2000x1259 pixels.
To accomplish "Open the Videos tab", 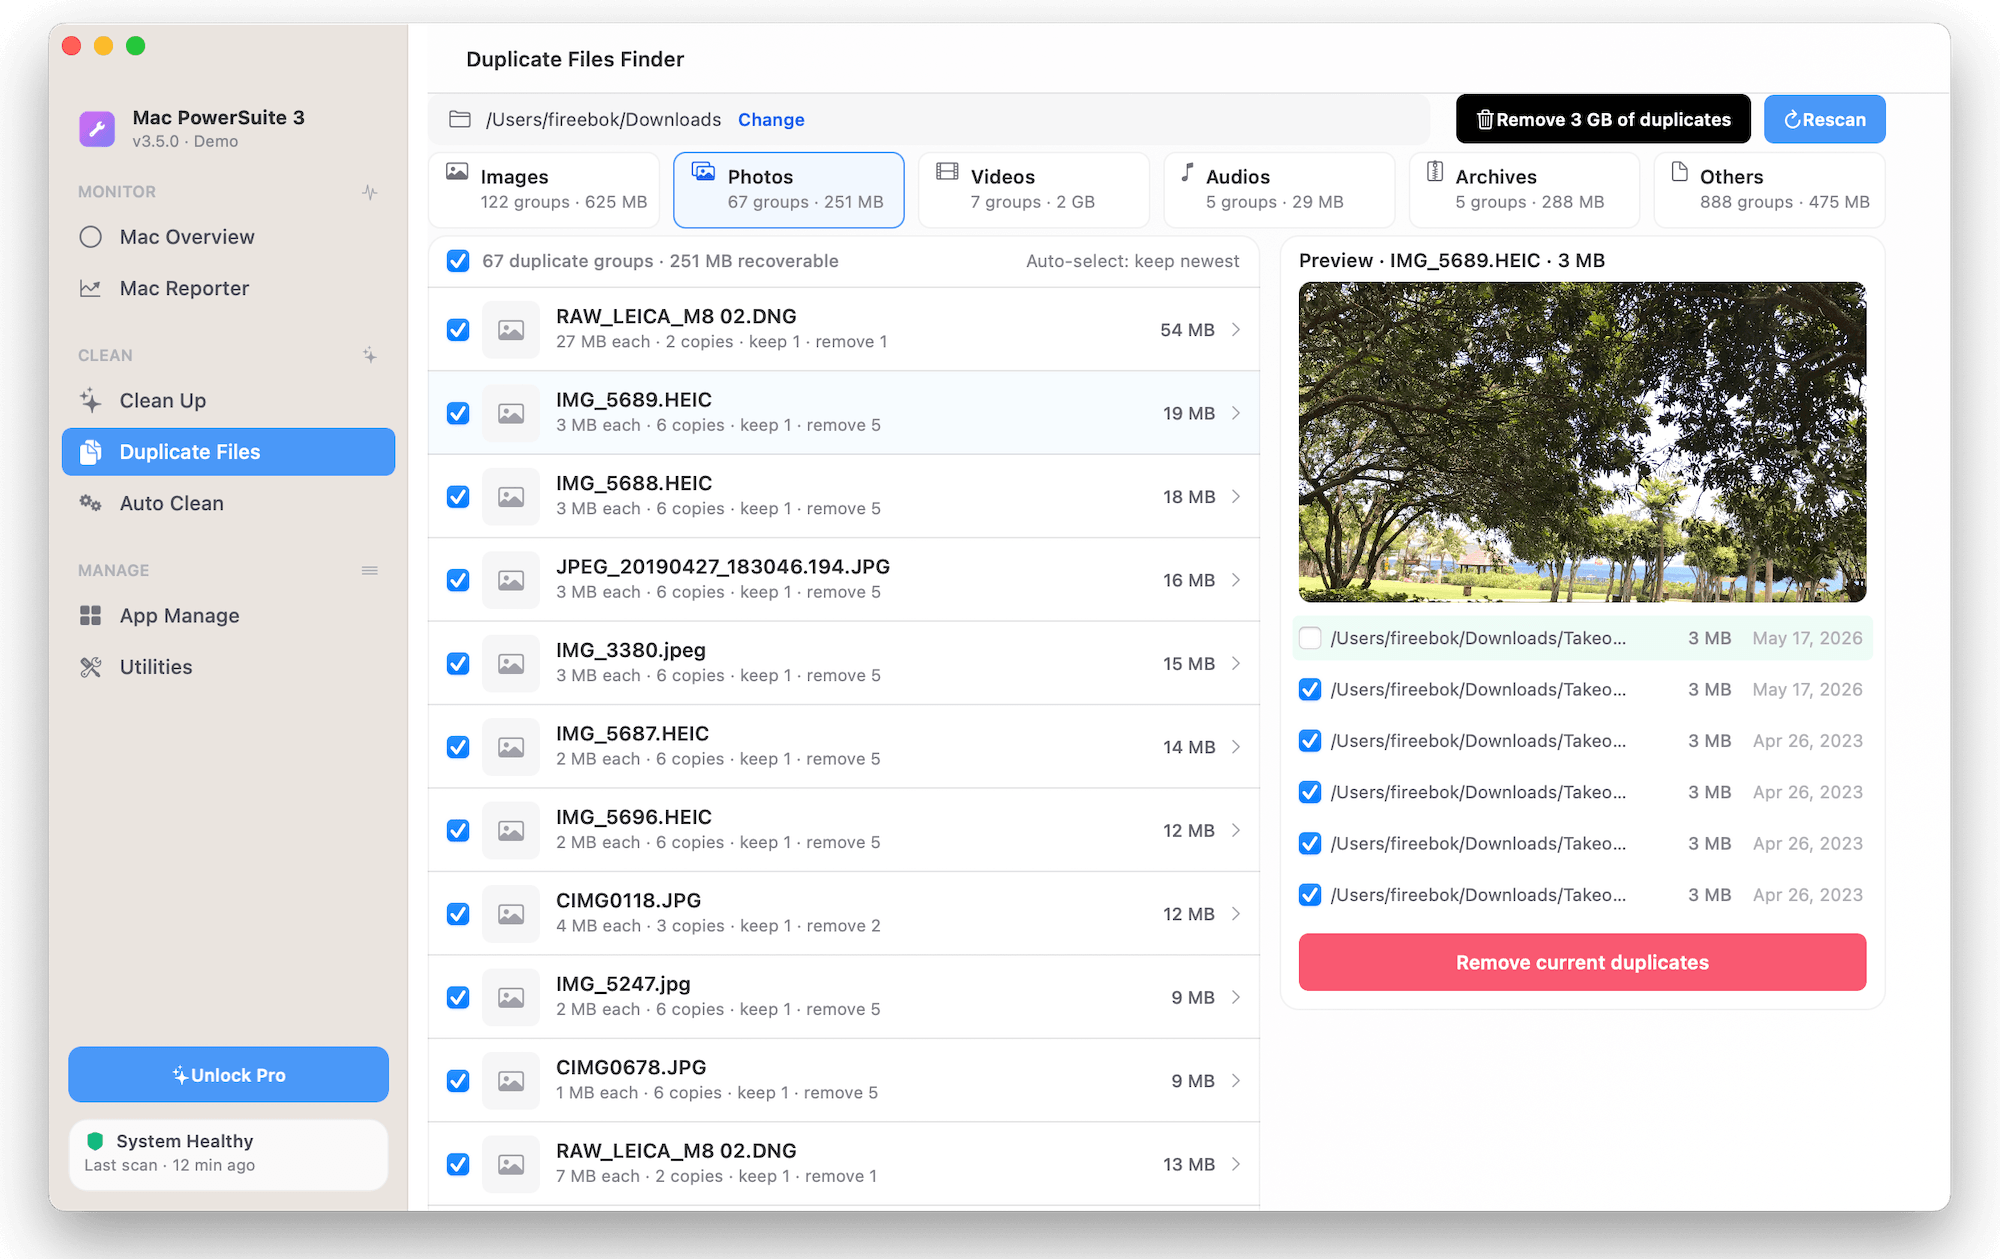I will point(1034,190).
